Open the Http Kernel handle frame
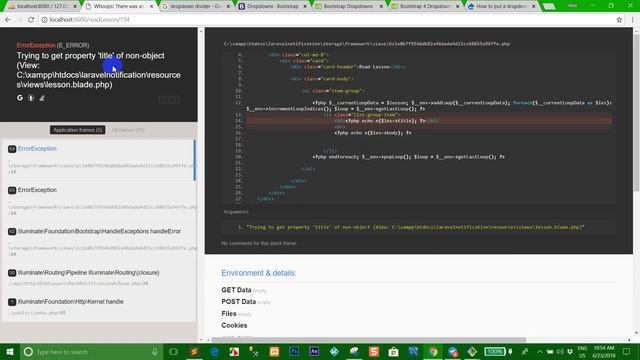 point(99,307)
